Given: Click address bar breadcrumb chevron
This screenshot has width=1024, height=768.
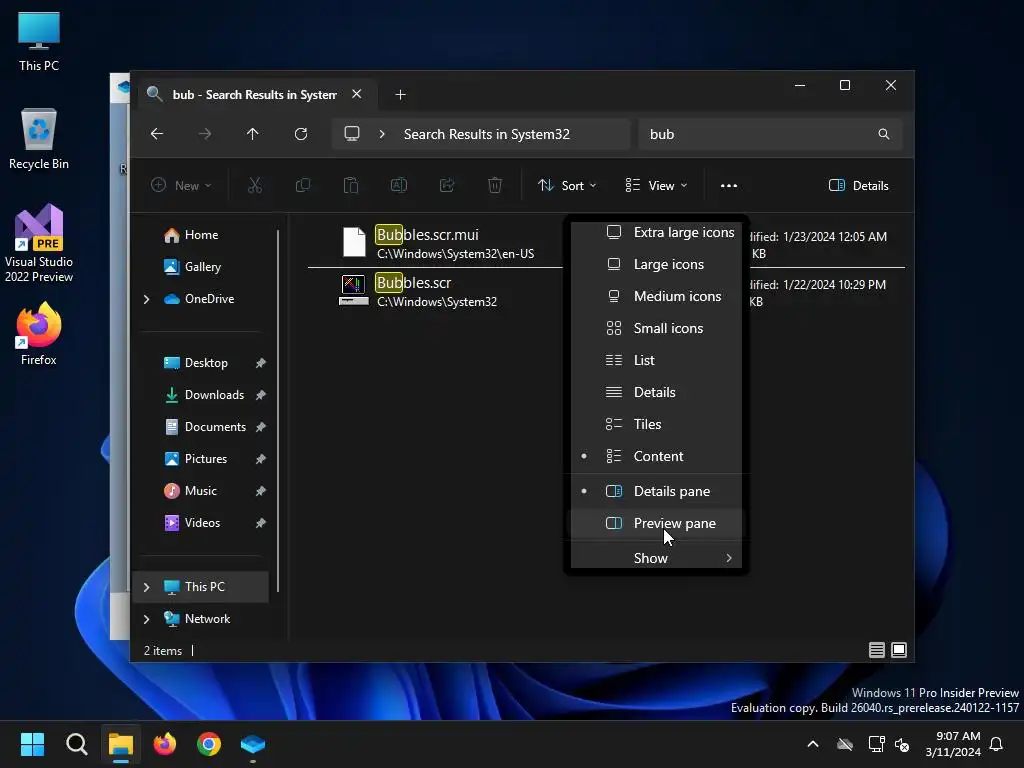Looking at the screenshot, I should click(x=382, y=134).
